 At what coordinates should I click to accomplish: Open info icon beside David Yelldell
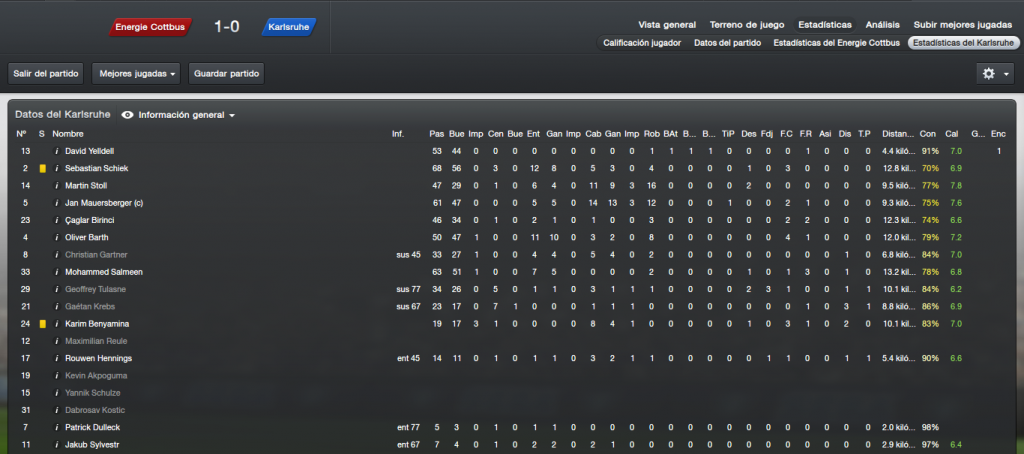pyautogui.click(x=57, y=151)
